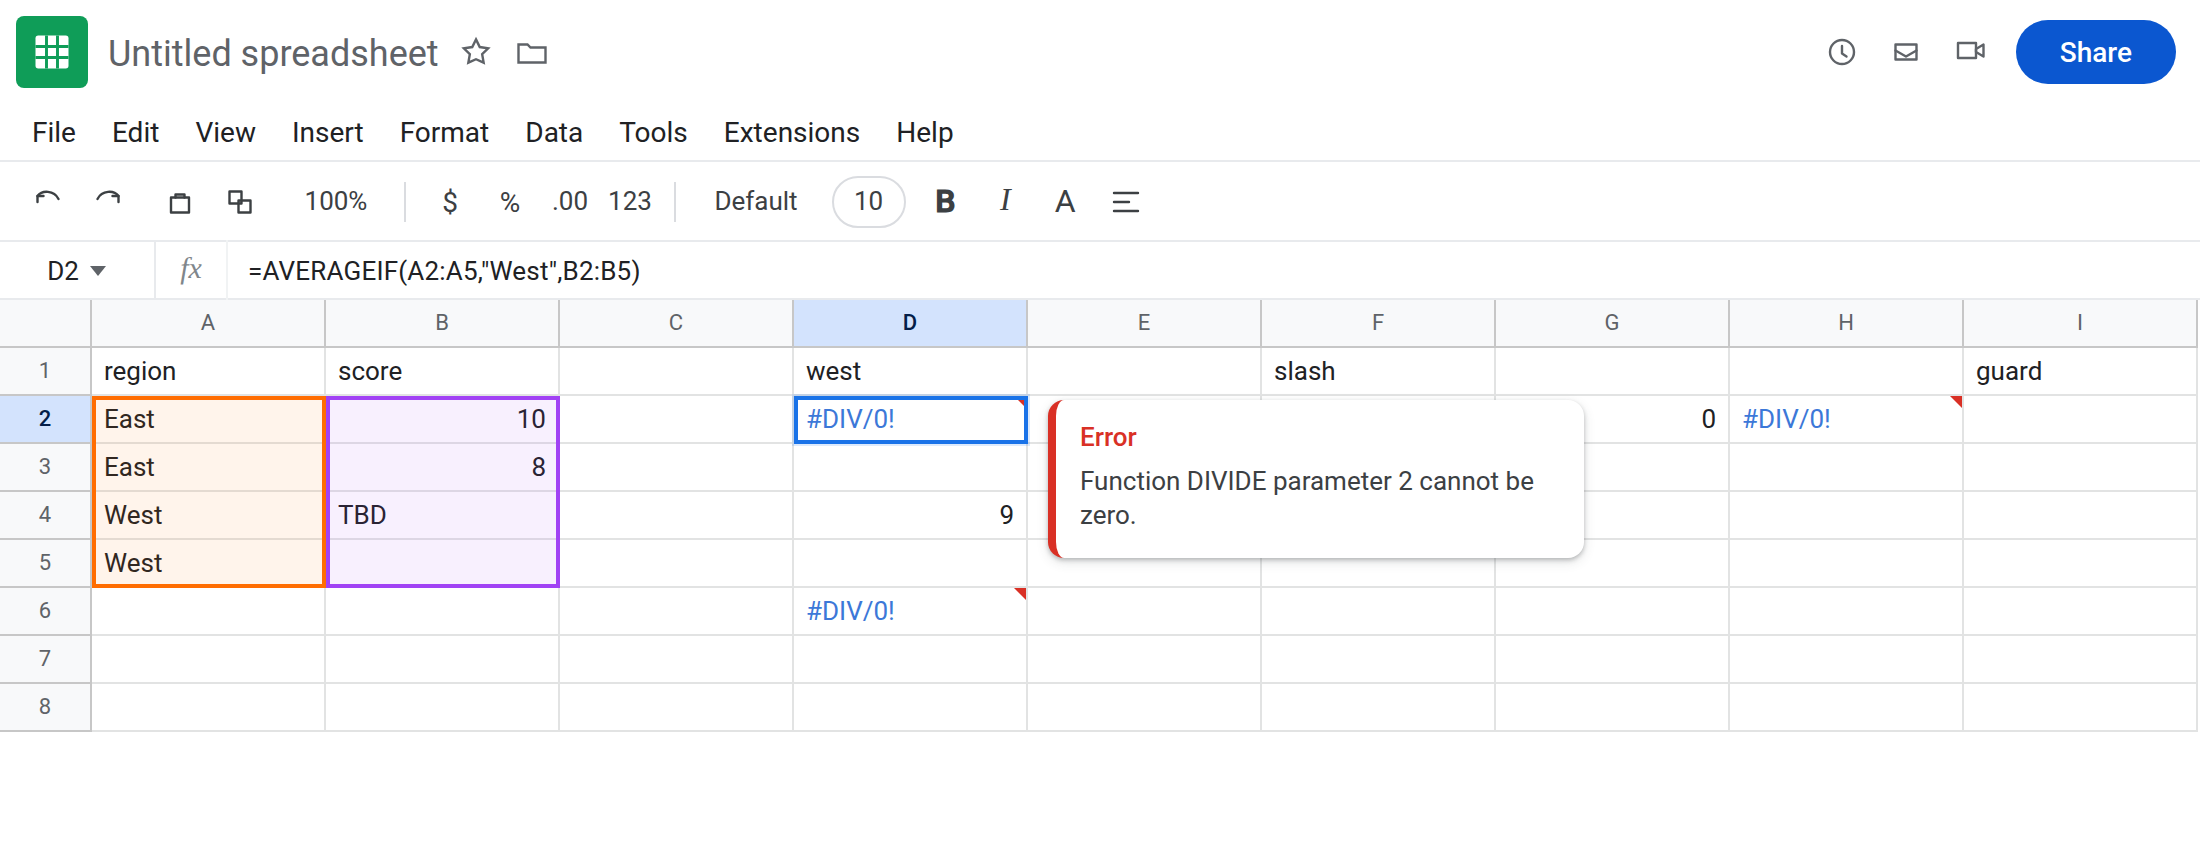Toggle bold formatting
This screenshot has width=2200, height=860.
click(945, 202)
